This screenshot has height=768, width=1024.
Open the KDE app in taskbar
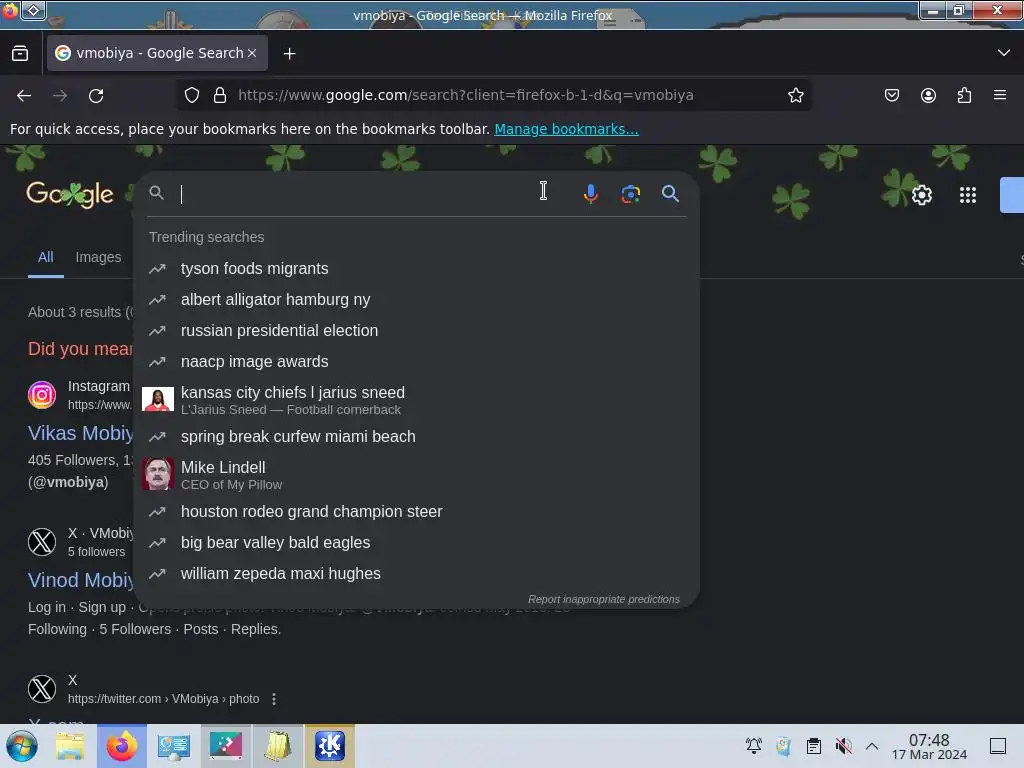pos(330,746)
